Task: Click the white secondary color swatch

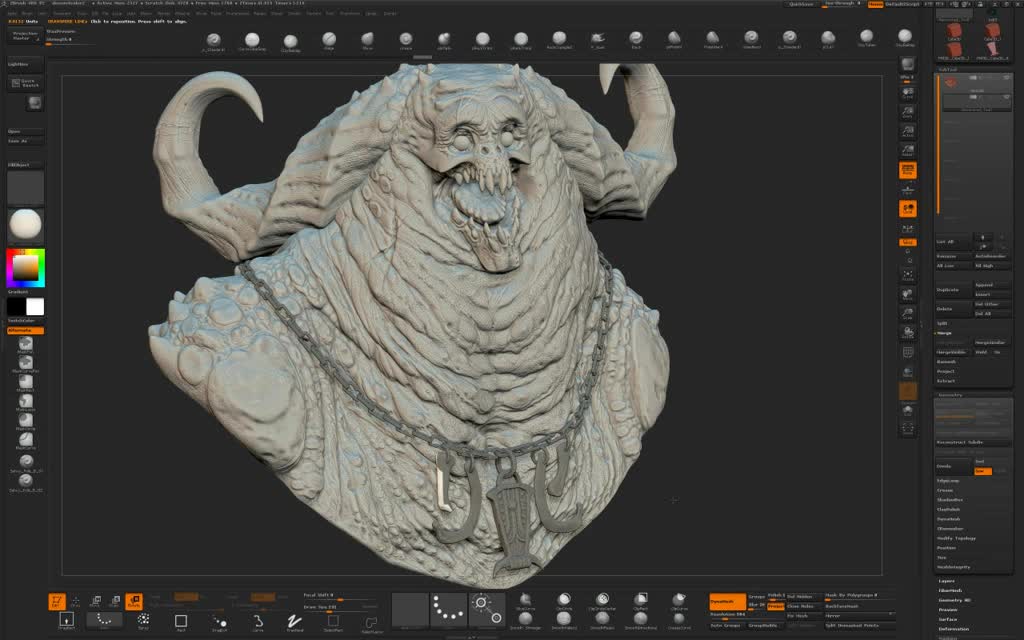Action: (35, 306)
